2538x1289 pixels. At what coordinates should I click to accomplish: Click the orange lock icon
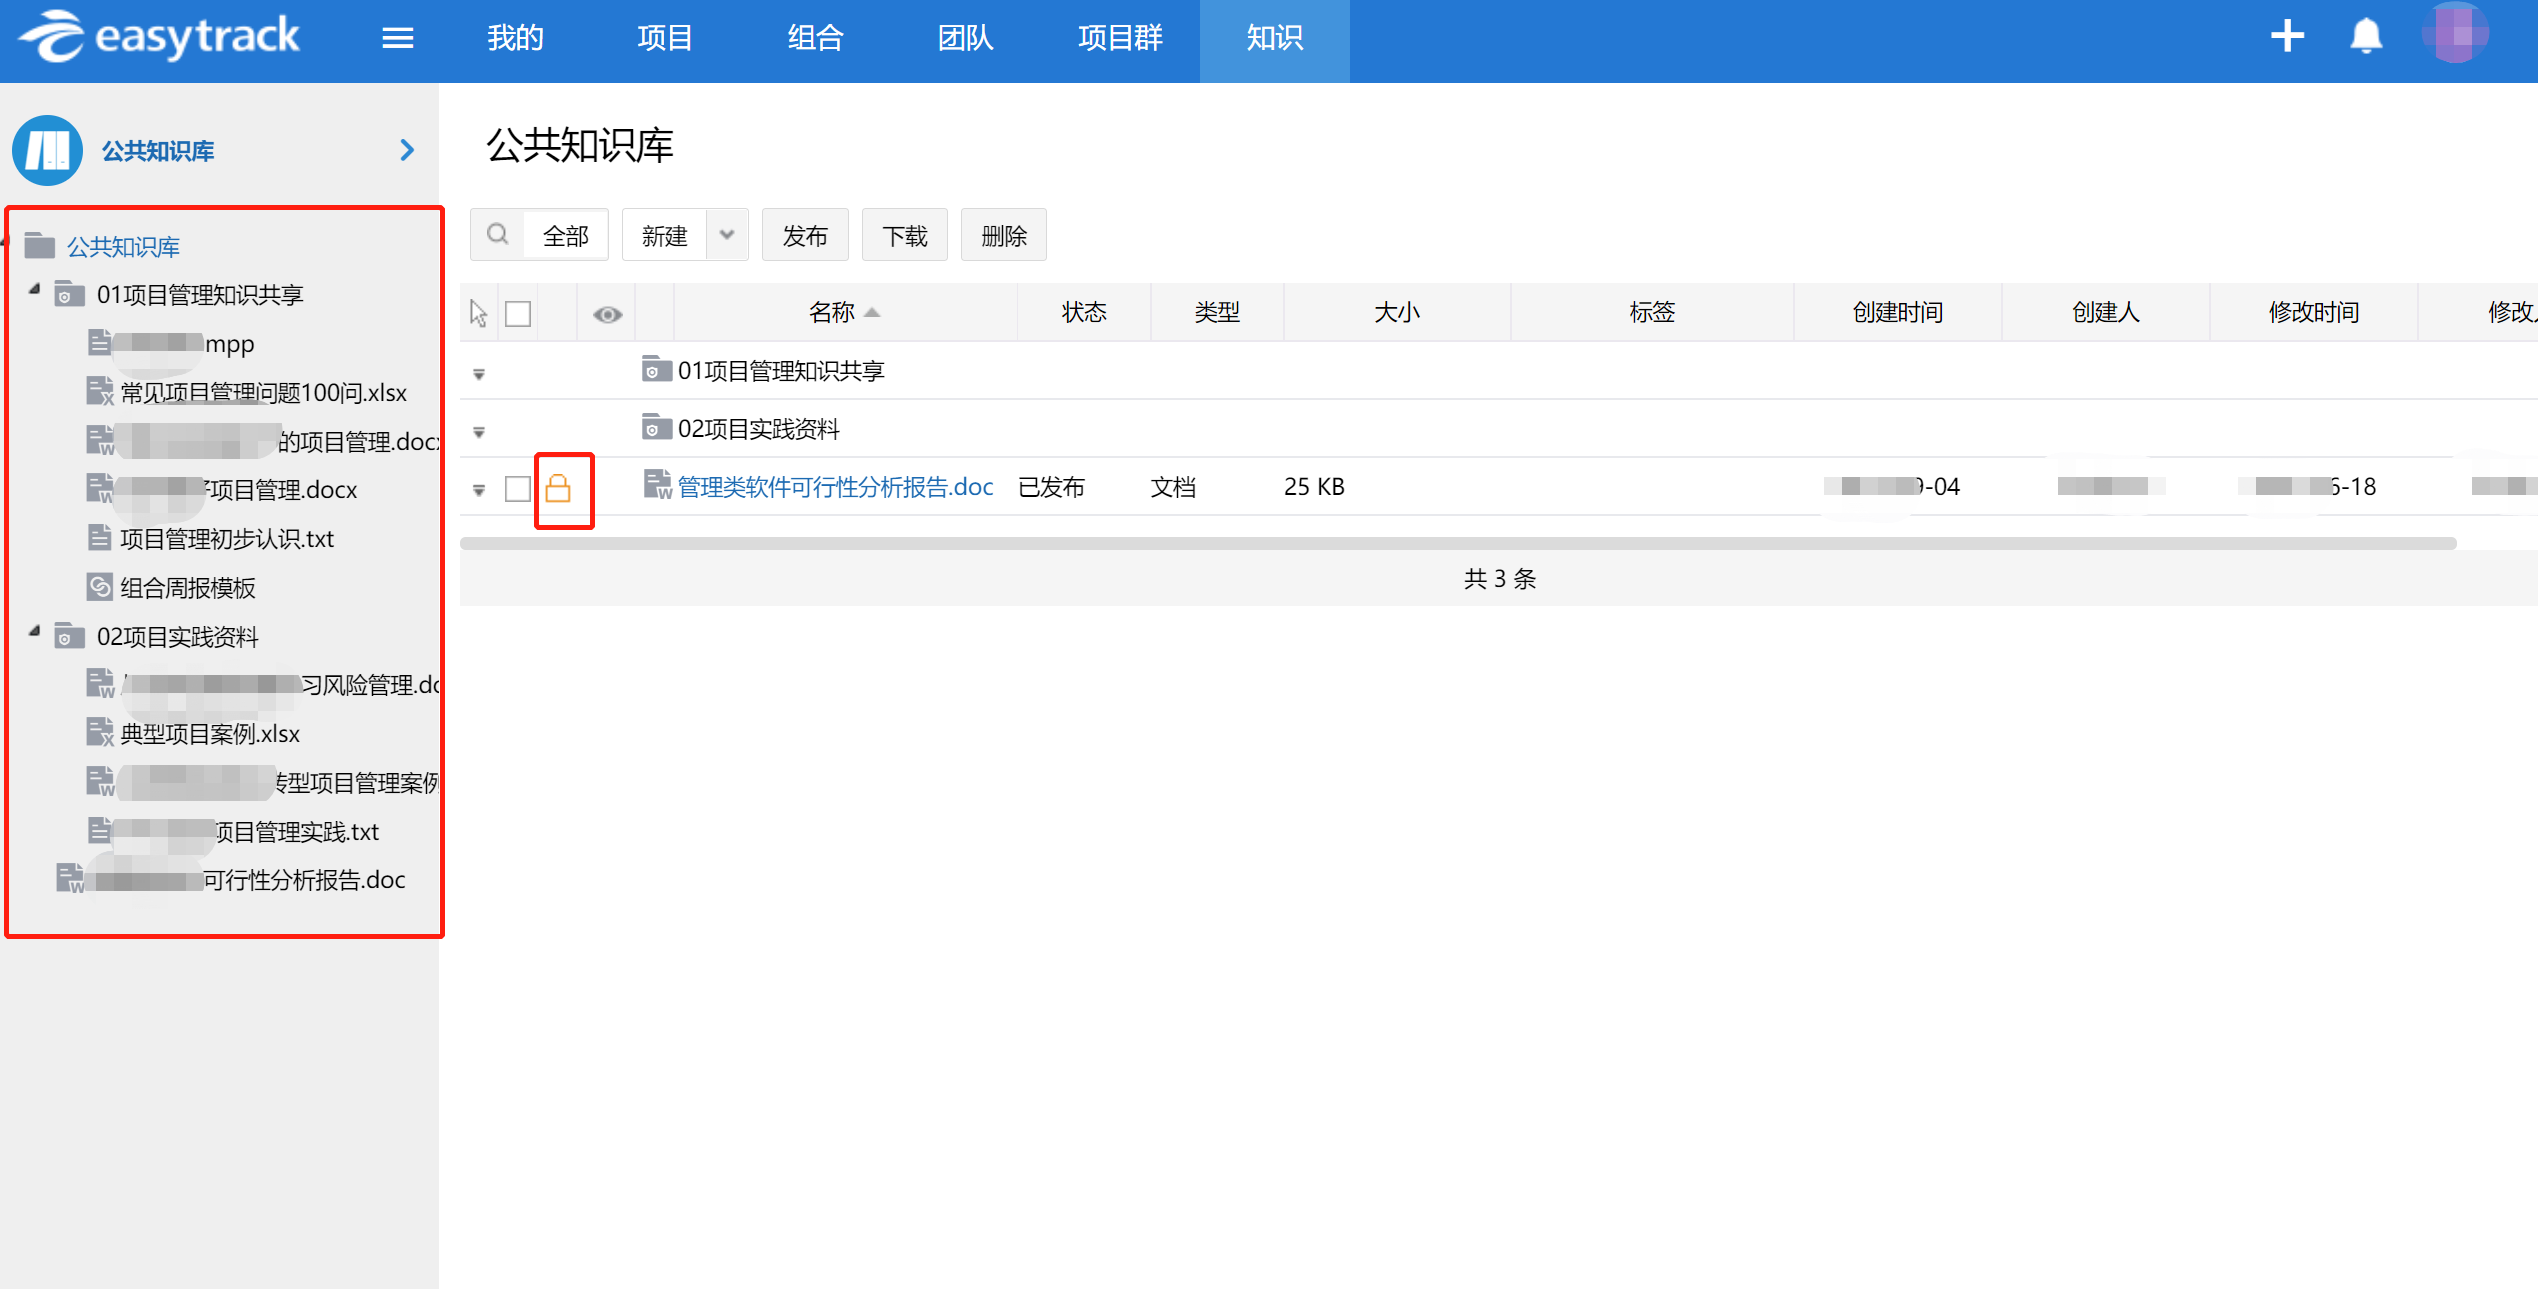coord(558,488)
